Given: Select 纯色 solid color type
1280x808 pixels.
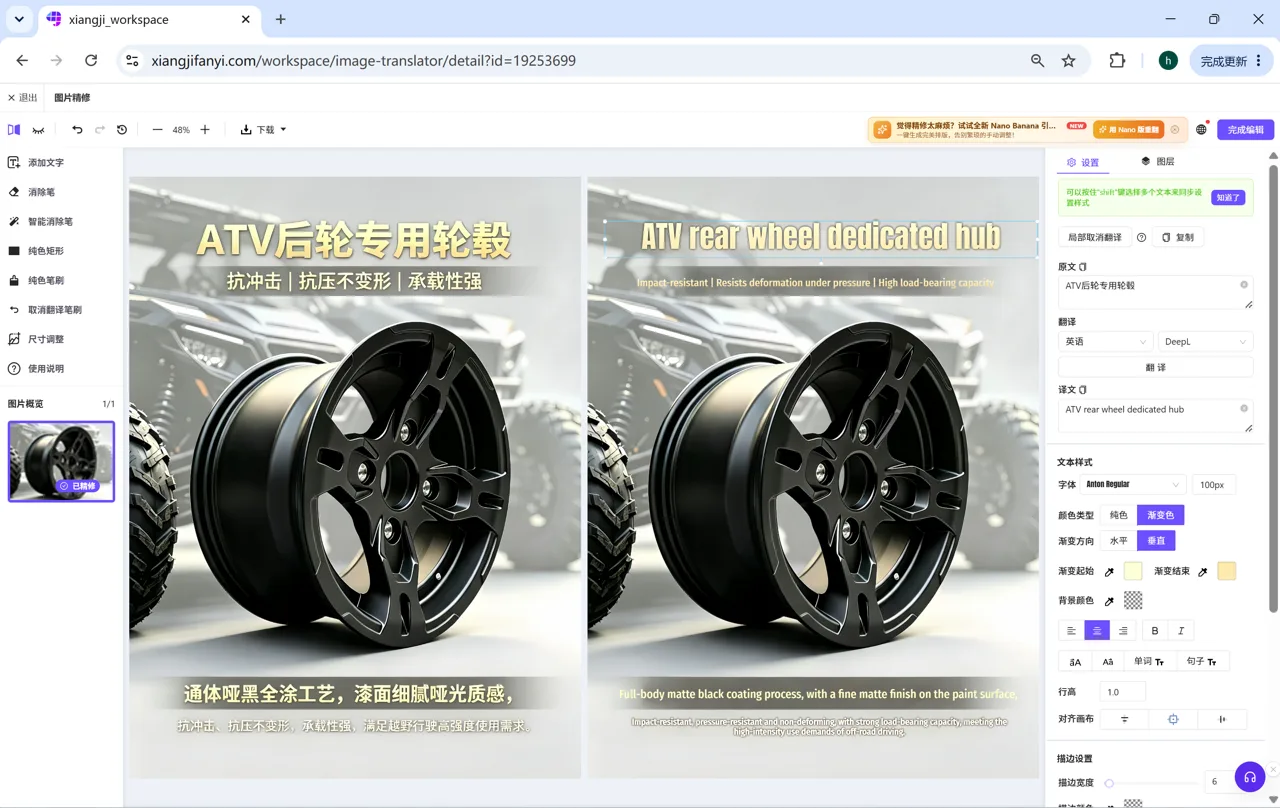Looking at the screenshot, I should click(x=1119, y=515).
